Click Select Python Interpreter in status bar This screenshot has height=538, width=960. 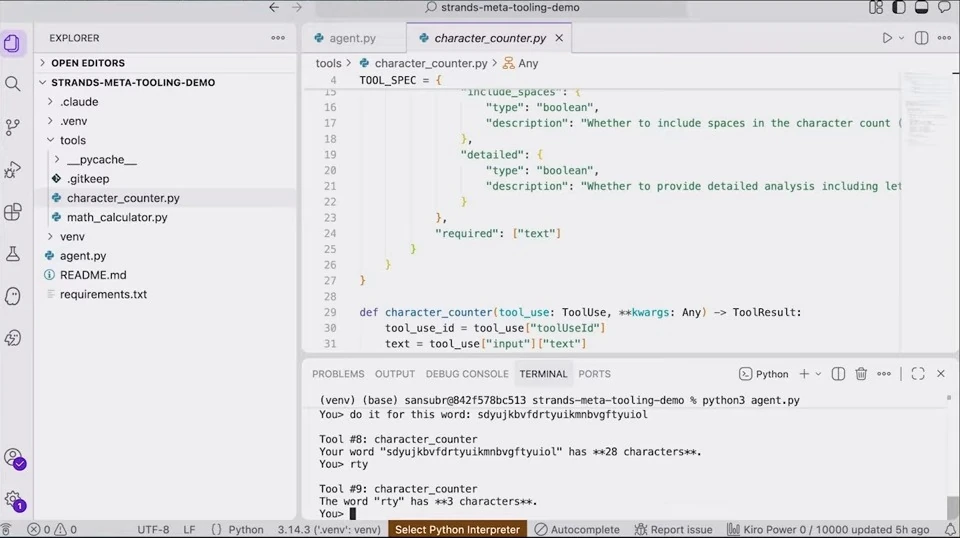click(457, 530)
